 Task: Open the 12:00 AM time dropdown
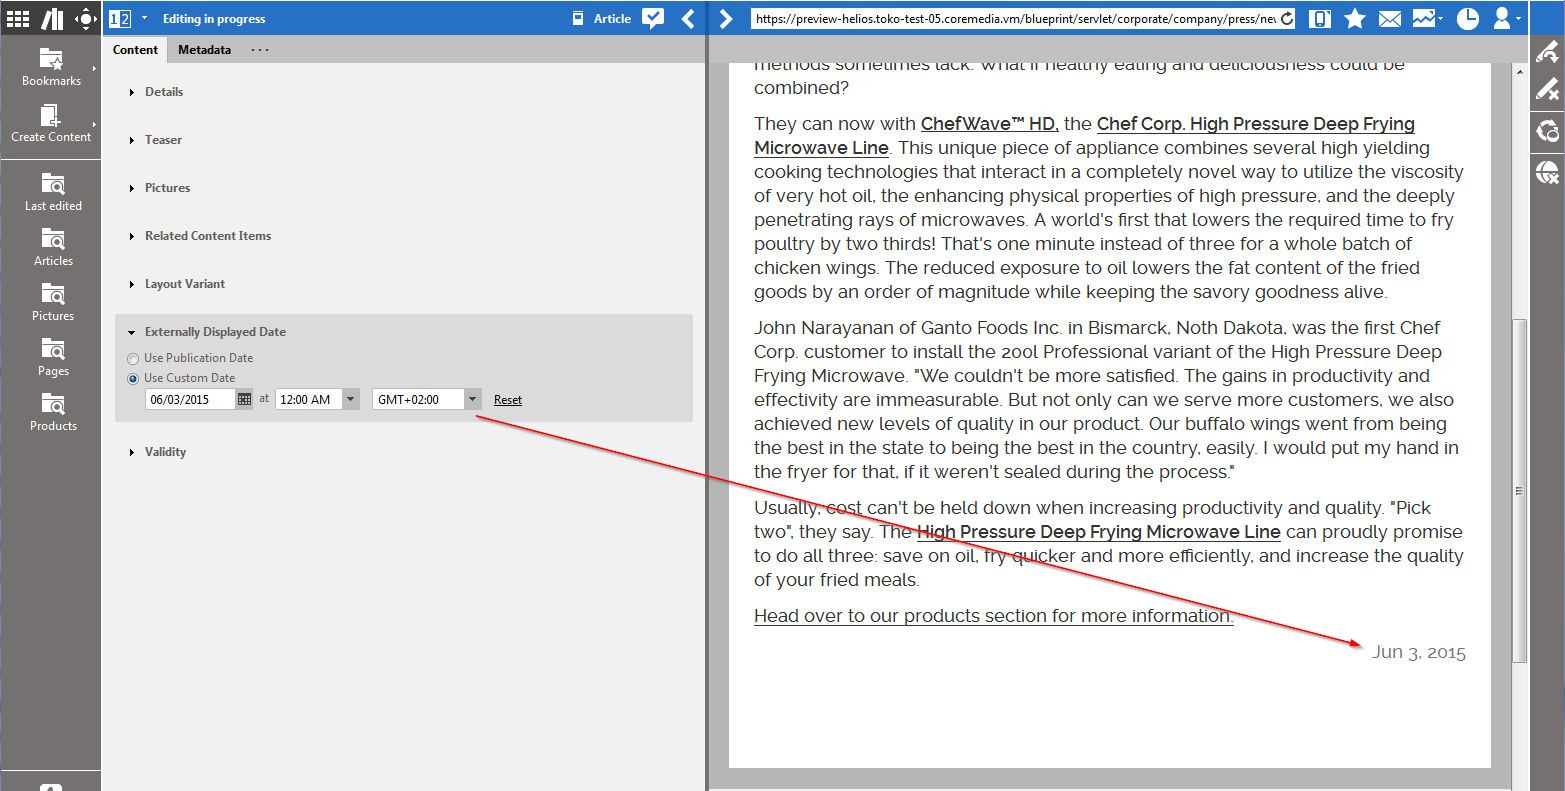[350, 399]
